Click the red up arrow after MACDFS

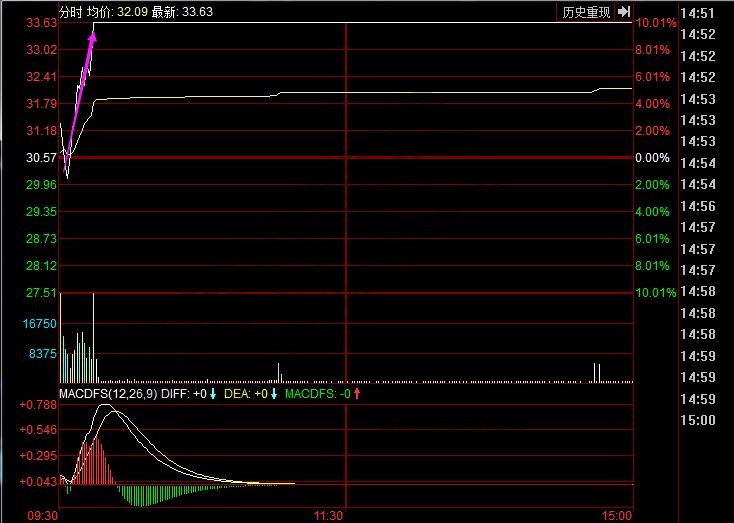[357, 394]
